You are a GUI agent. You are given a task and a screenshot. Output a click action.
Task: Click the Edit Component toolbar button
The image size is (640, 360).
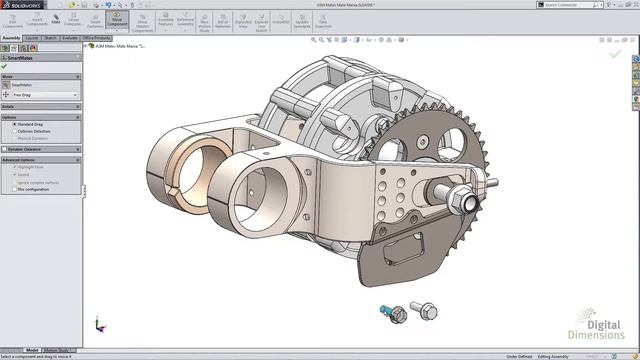(13, 22)
